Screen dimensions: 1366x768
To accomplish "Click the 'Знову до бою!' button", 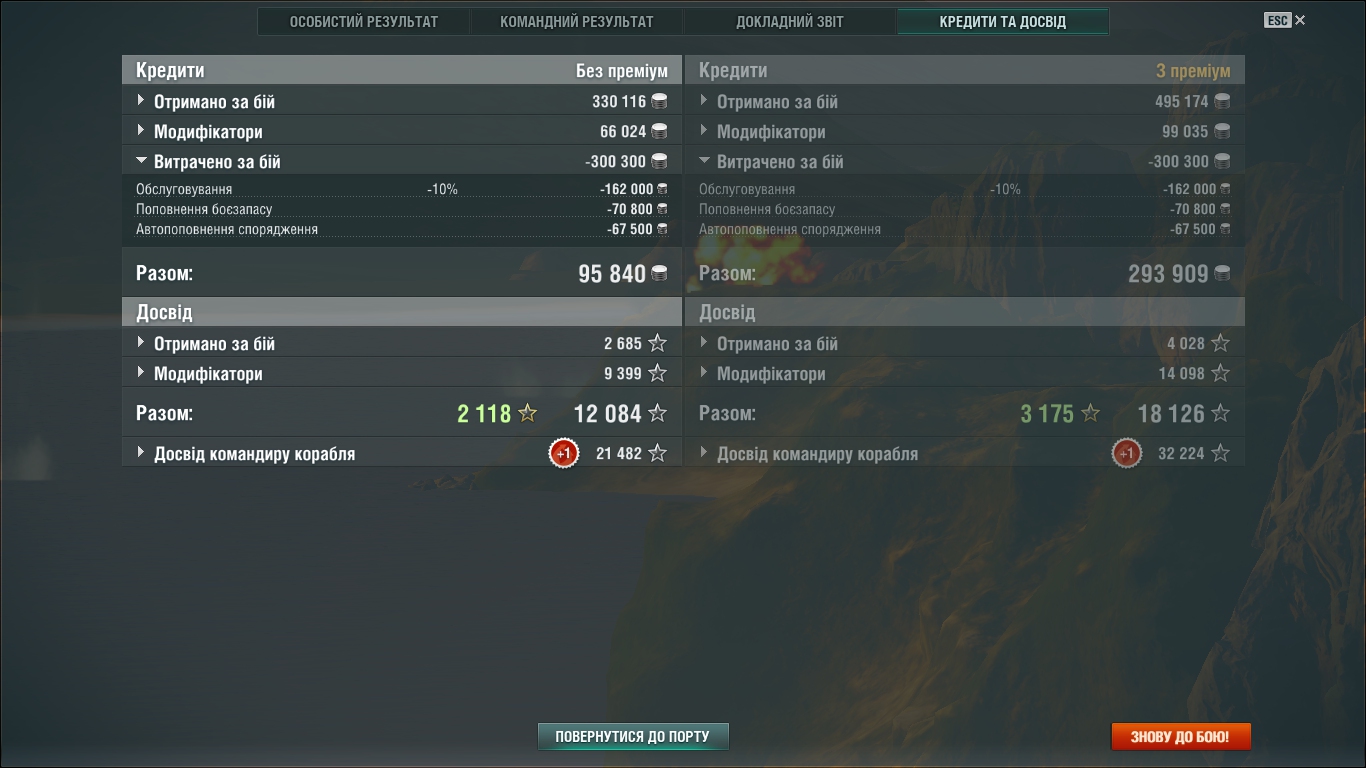I will (x=1181, y=737).
